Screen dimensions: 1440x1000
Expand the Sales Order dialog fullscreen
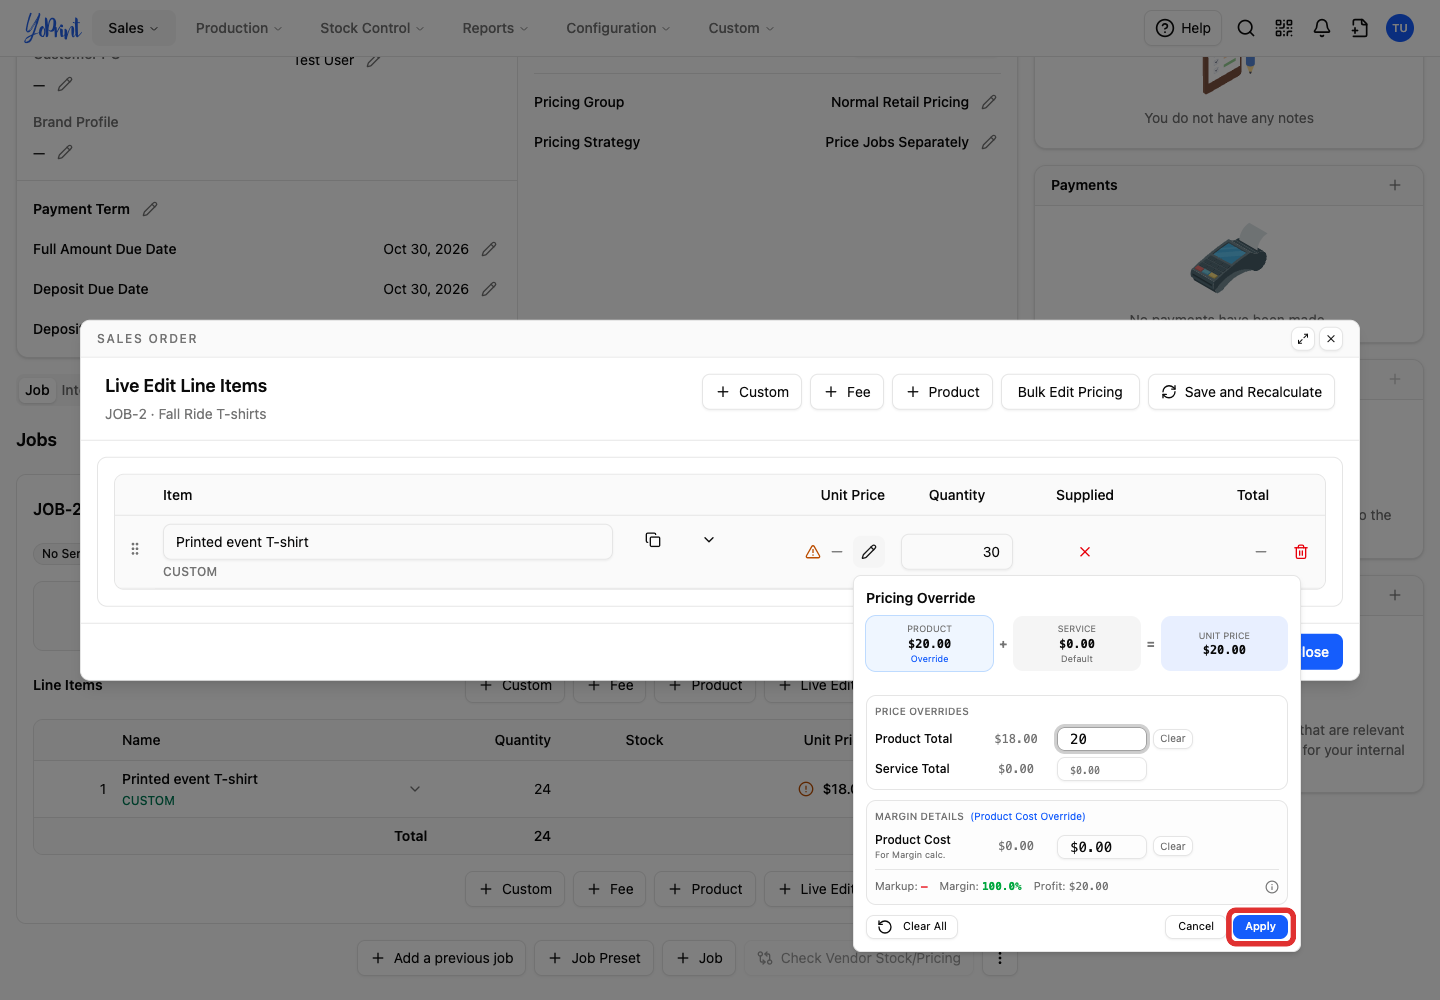[x=1303, y=339]
